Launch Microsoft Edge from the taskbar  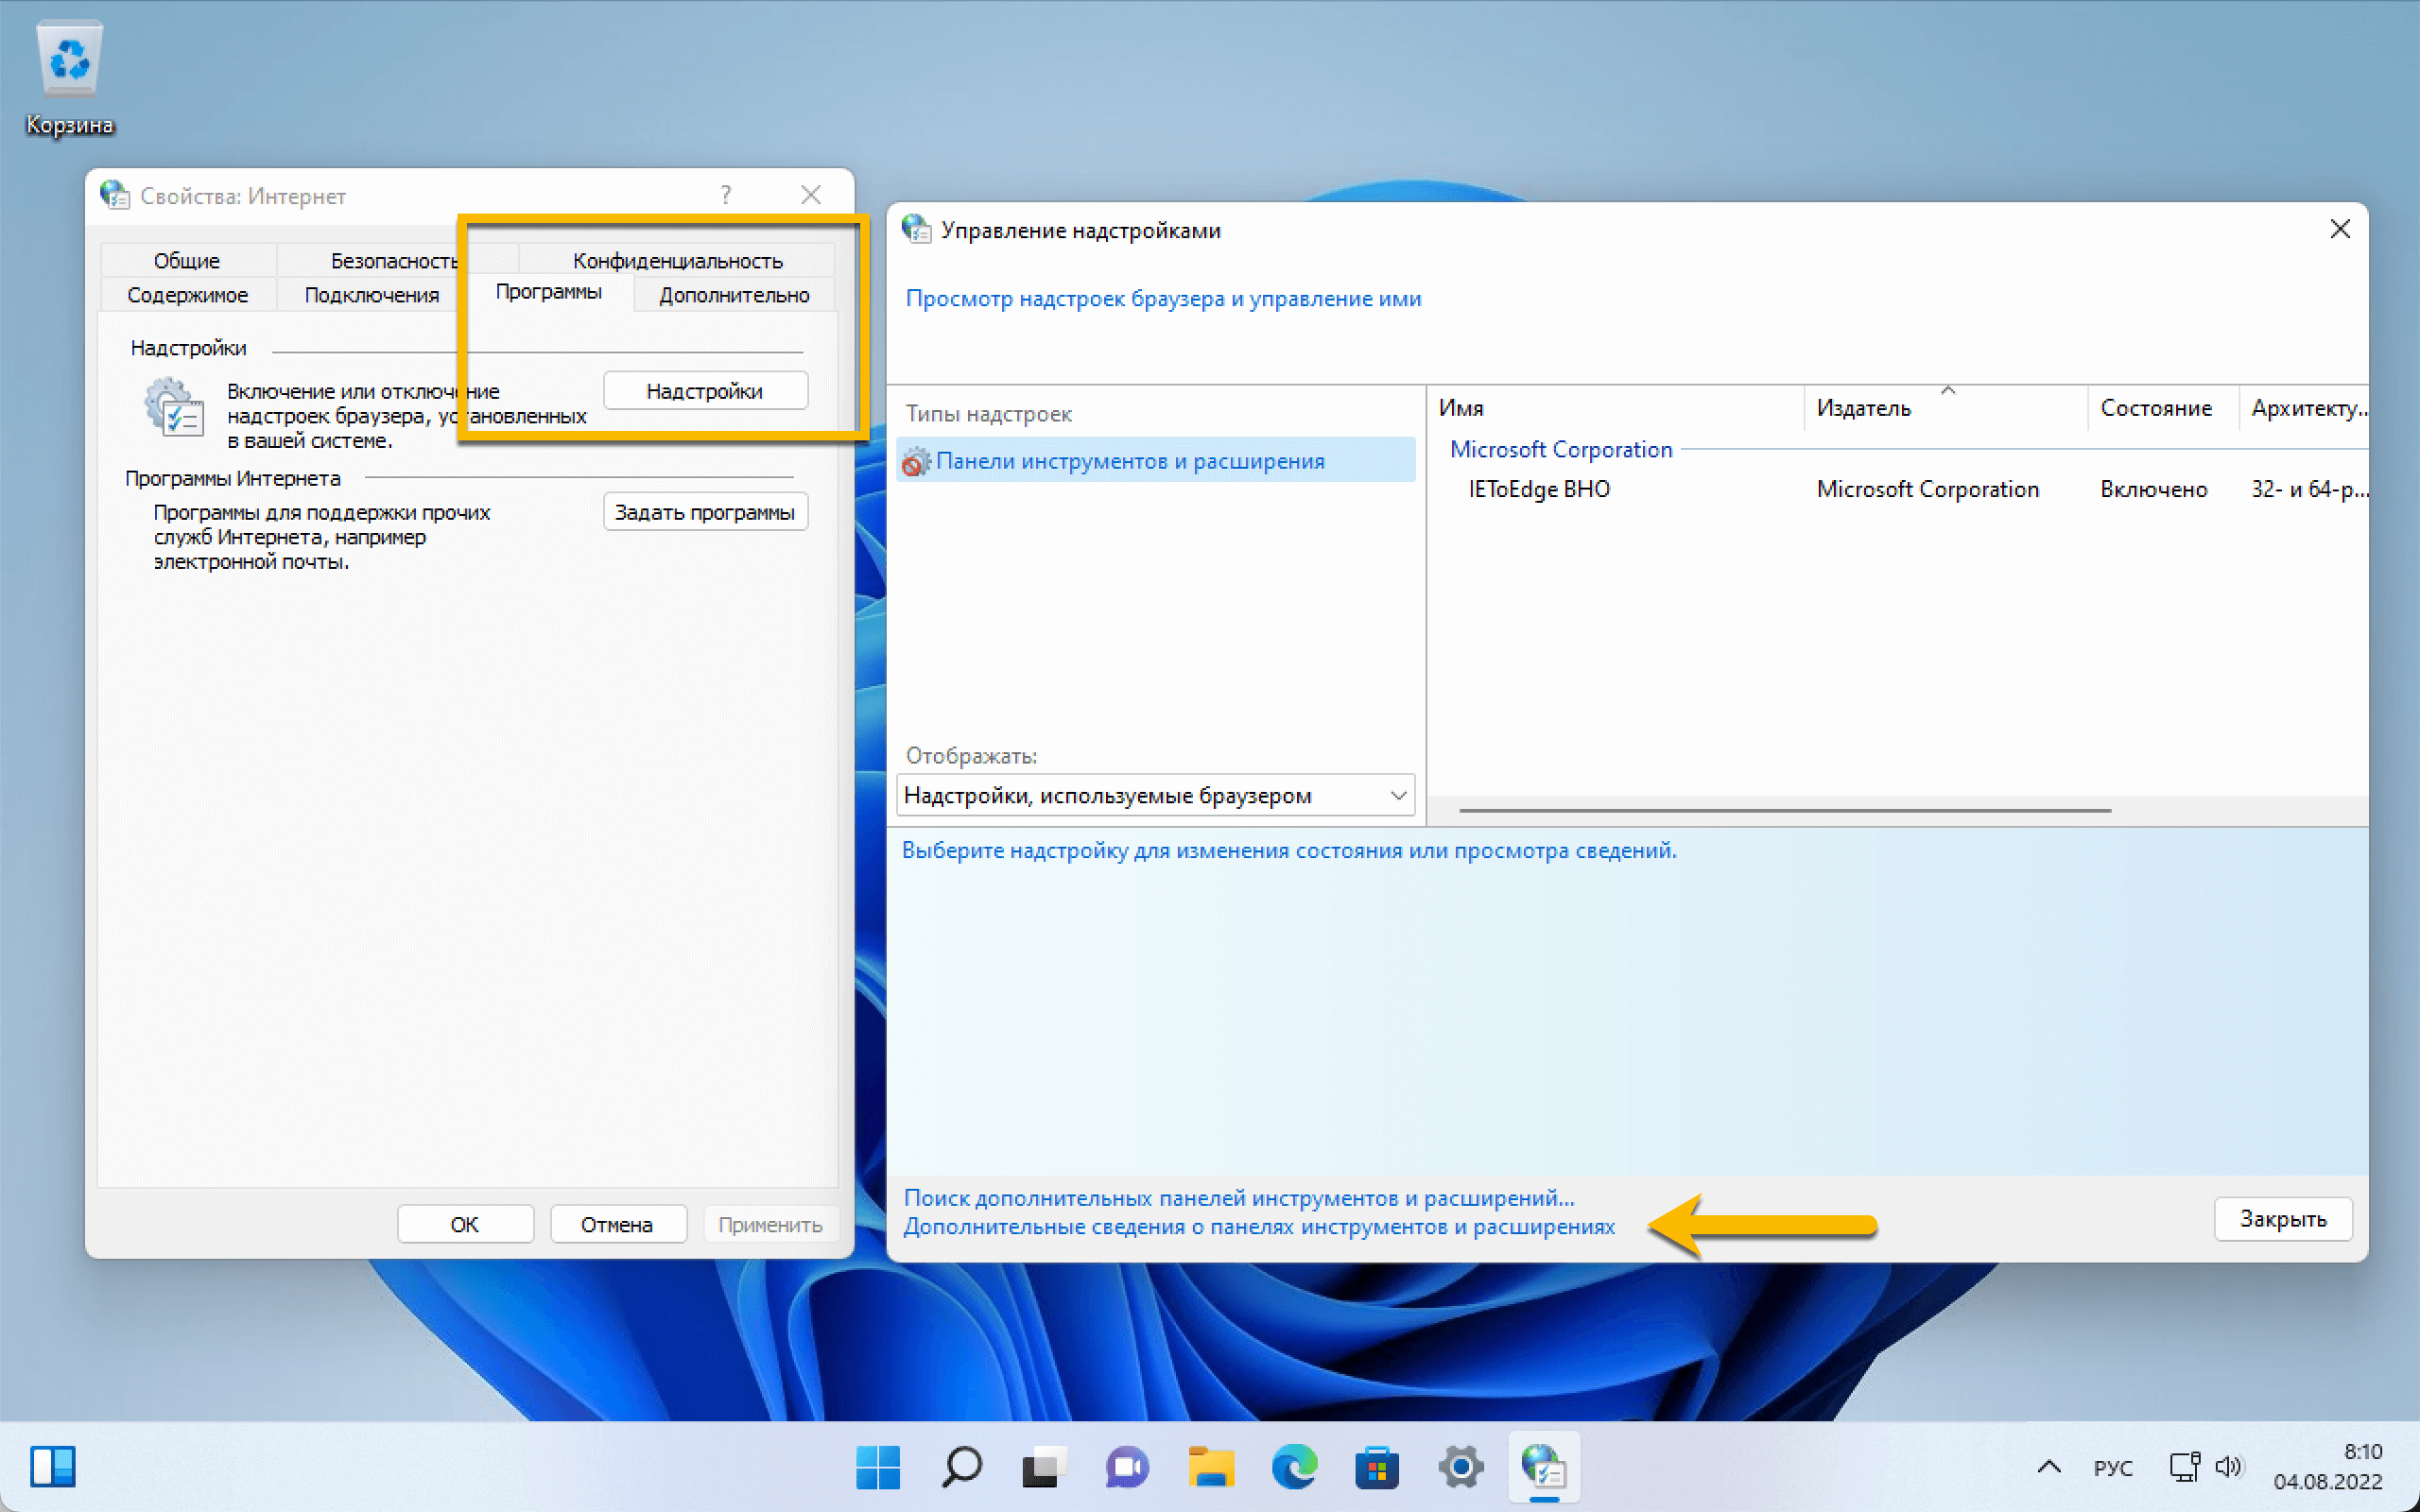pos(1294,1467)
